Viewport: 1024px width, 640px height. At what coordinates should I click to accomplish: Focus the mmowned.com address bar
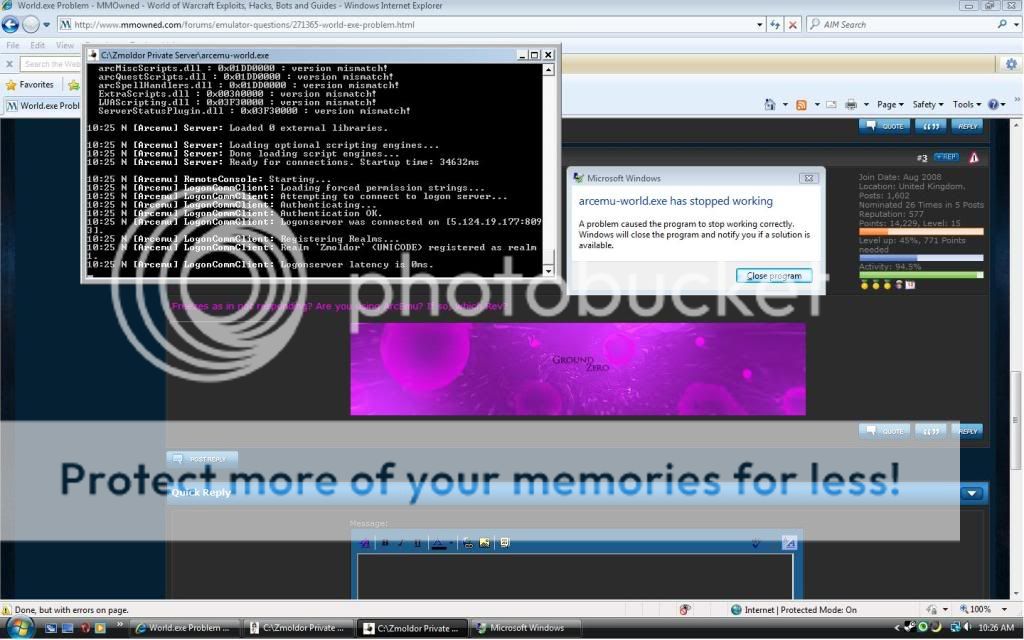point(411,25)
